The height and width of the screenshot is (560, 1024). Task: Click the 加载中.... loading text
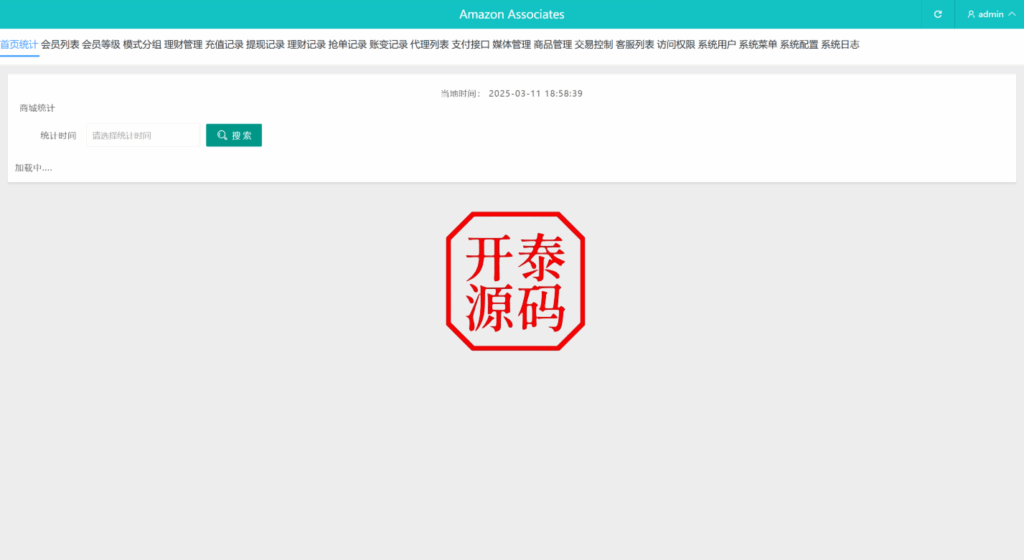[x=33, y=168]
